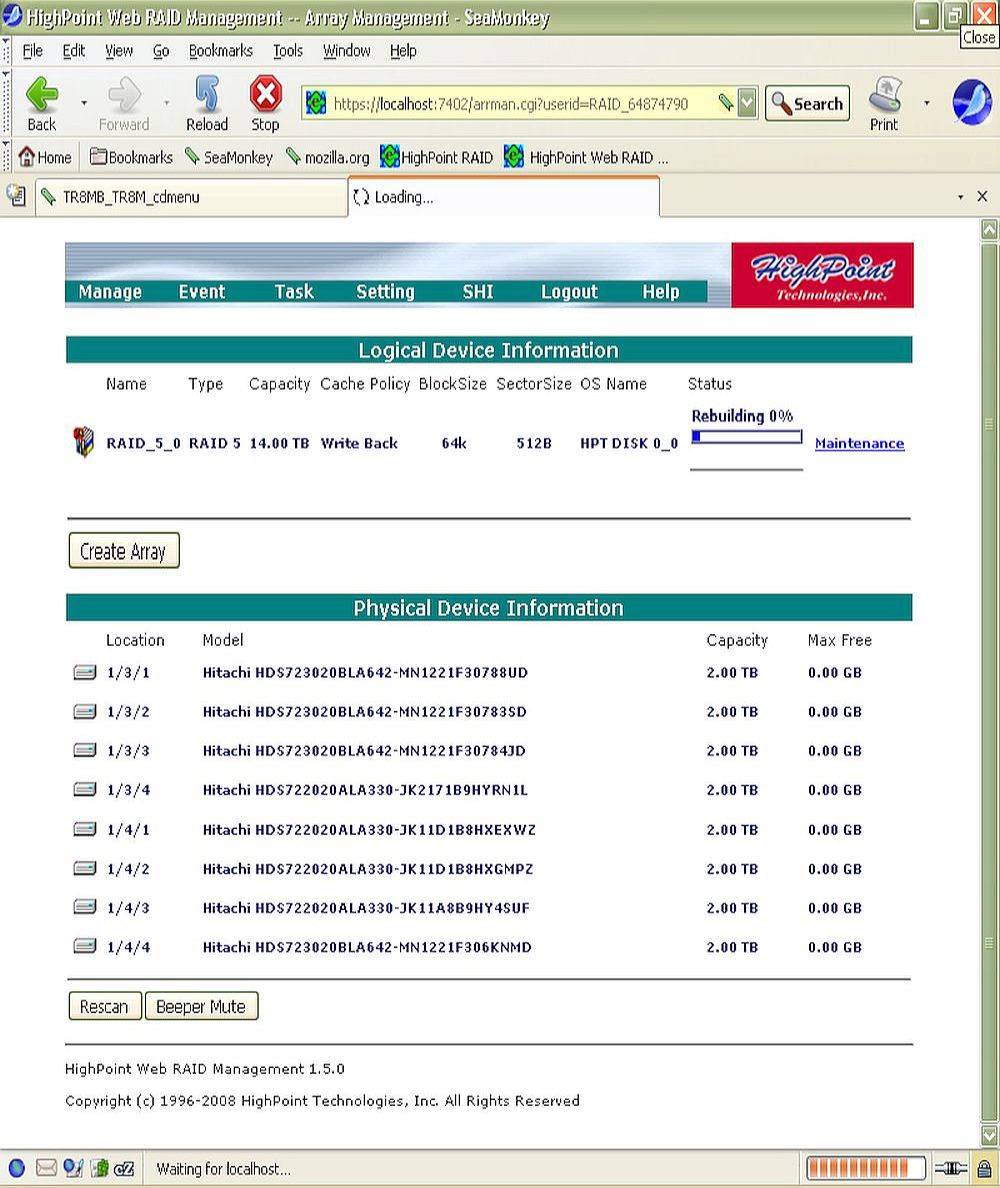
Task: Switch to the TR8MB_TR8M_cdmenu tab
Action: [x=191, y=197]
